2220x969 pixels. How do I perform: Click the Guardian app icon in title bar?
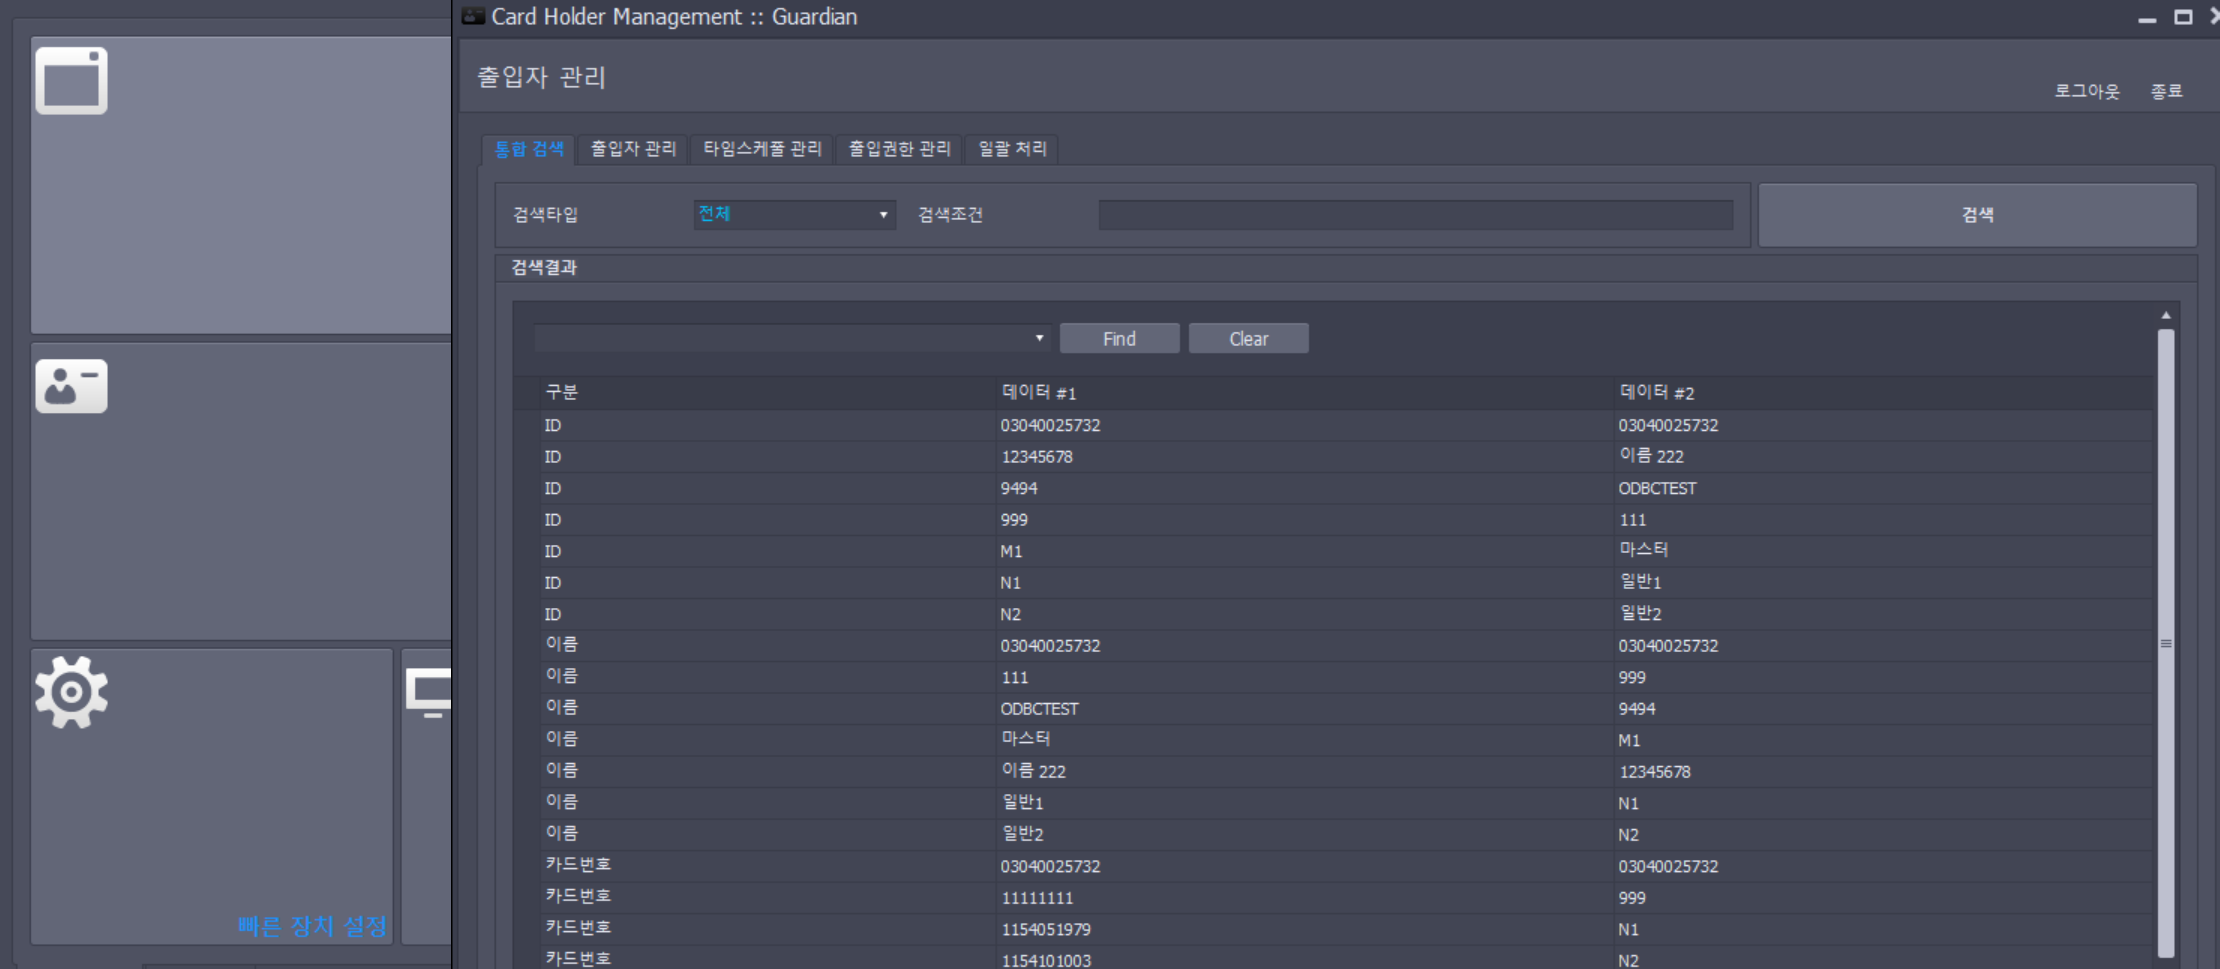coord(473,16)
